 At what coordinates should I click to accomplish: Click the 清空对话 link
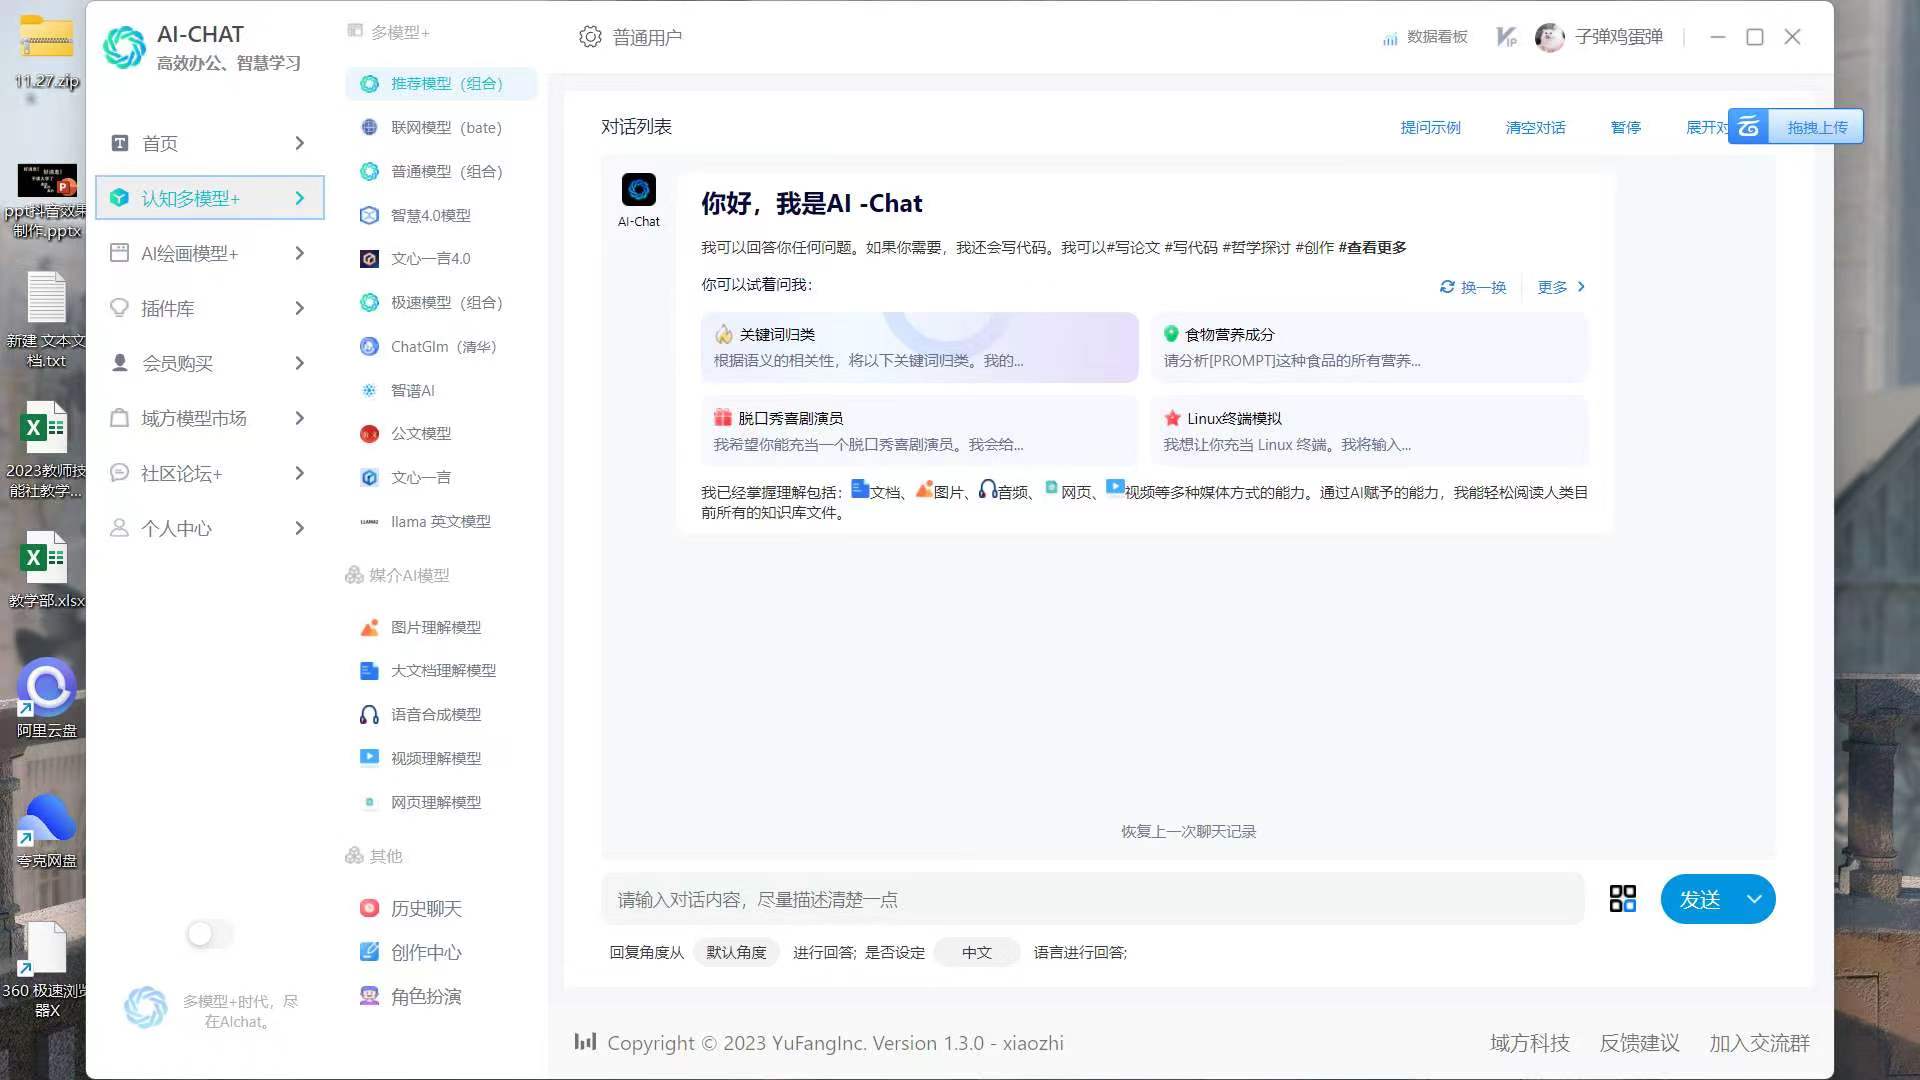click(x=1535, y=127)
